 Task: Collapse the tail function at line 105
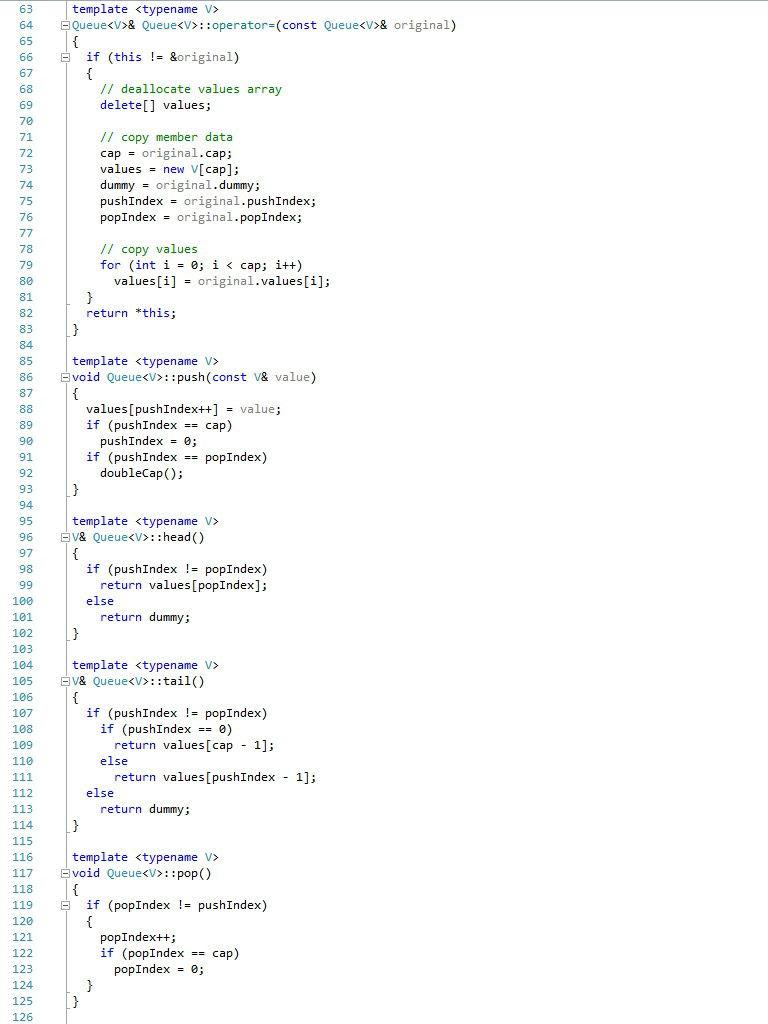(x=65, y=681)
